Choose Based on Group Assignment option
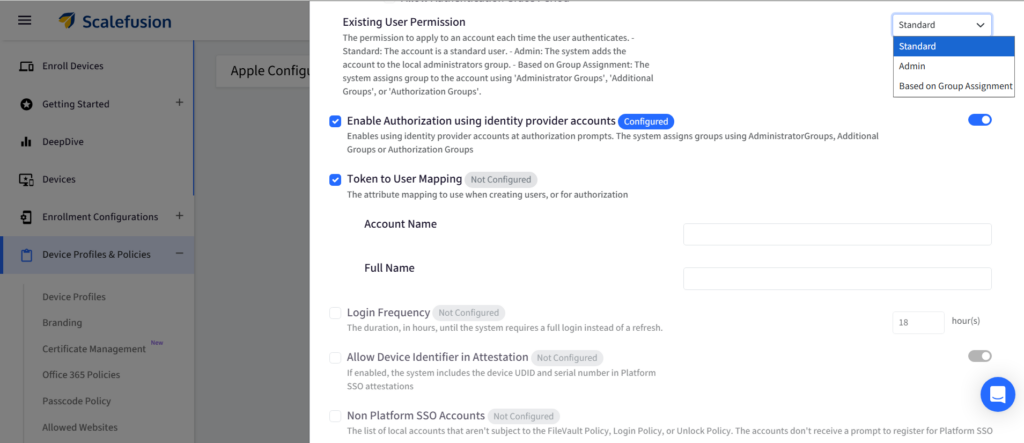Viewport: 1024px width, 443px height. [x=955, y=86]
